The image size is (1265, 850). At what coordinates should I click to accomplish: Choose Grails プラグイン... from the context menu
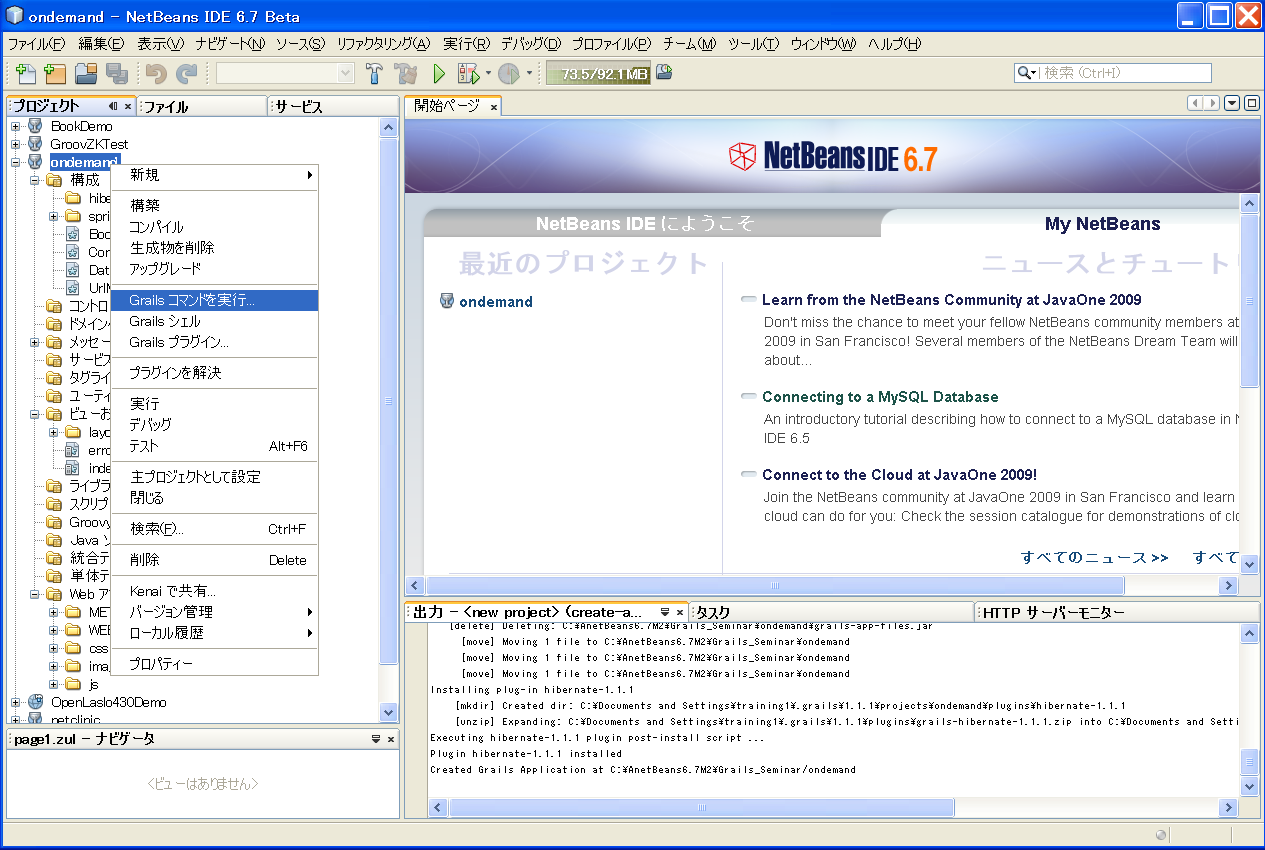point(214,342)
